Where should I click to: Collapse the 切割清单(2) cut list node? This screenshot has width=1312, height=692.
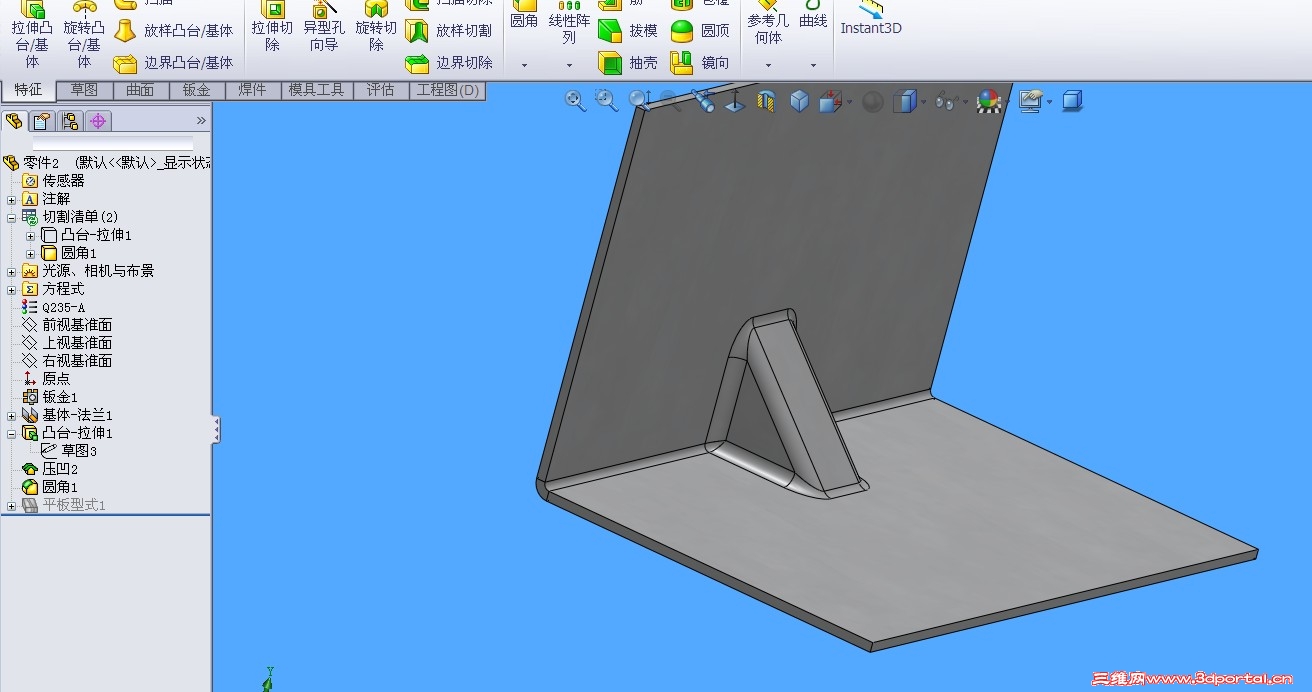(x=11, y=217)
